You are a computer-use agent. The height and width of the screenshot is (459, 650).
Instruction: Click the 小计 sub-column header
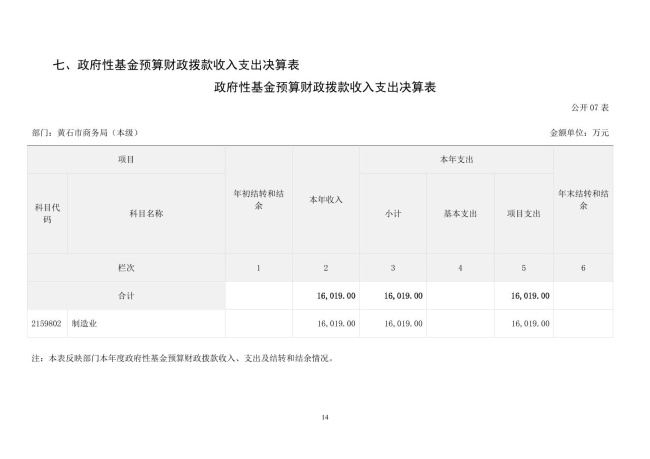point(392,213)
